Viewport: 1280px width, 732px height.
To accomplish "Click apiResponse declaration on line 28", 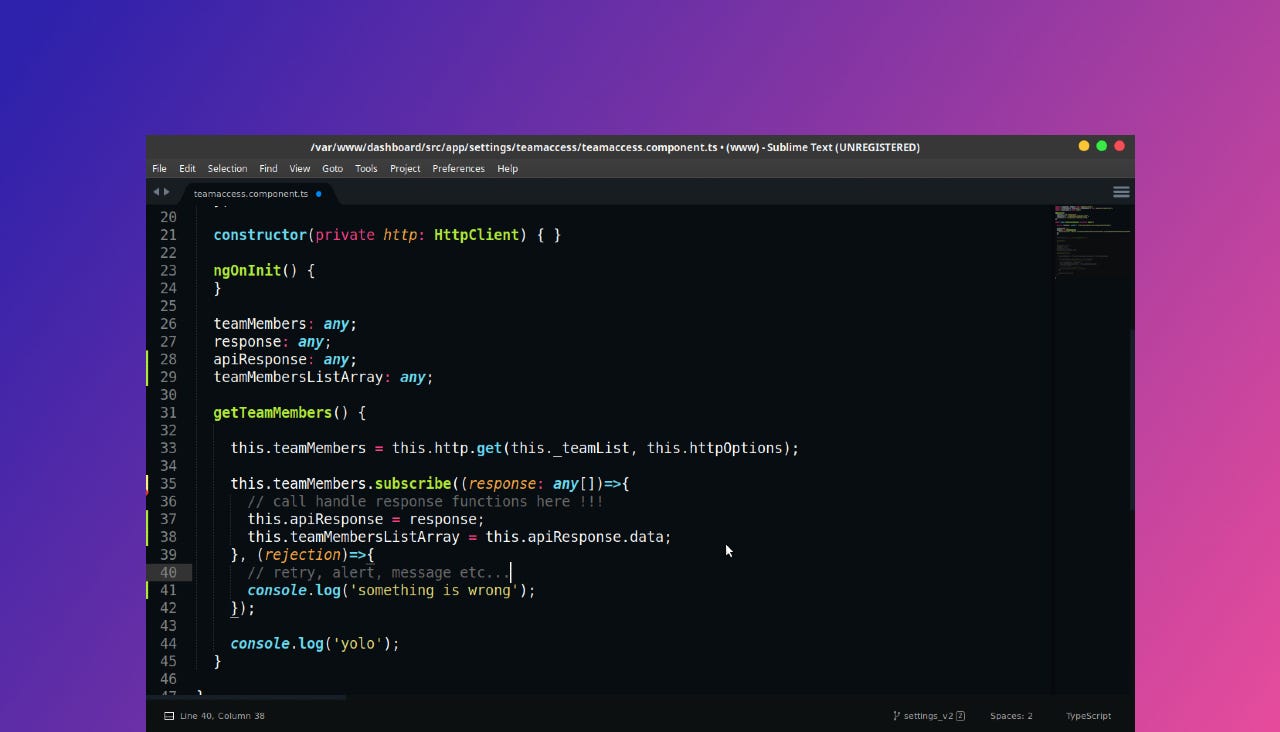I will click(x=260, y=360).
